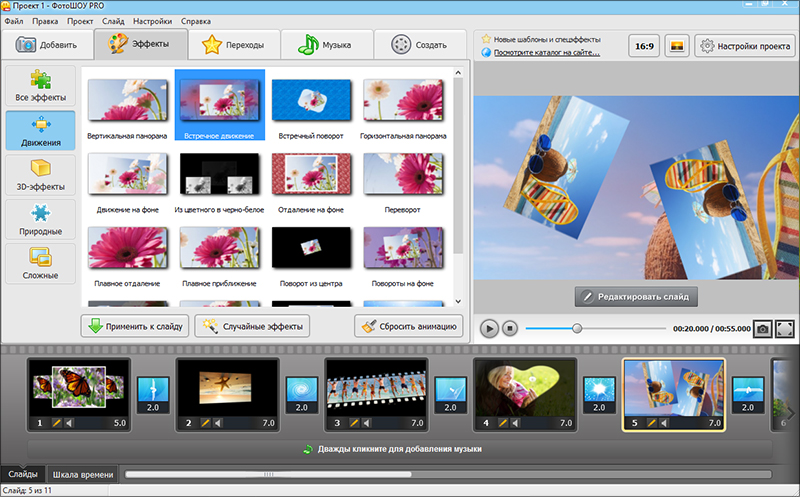Screen dimensions: 800x497
Task: Choose the Из цветного в черно-белое effect
Action: tap(219, 174)
